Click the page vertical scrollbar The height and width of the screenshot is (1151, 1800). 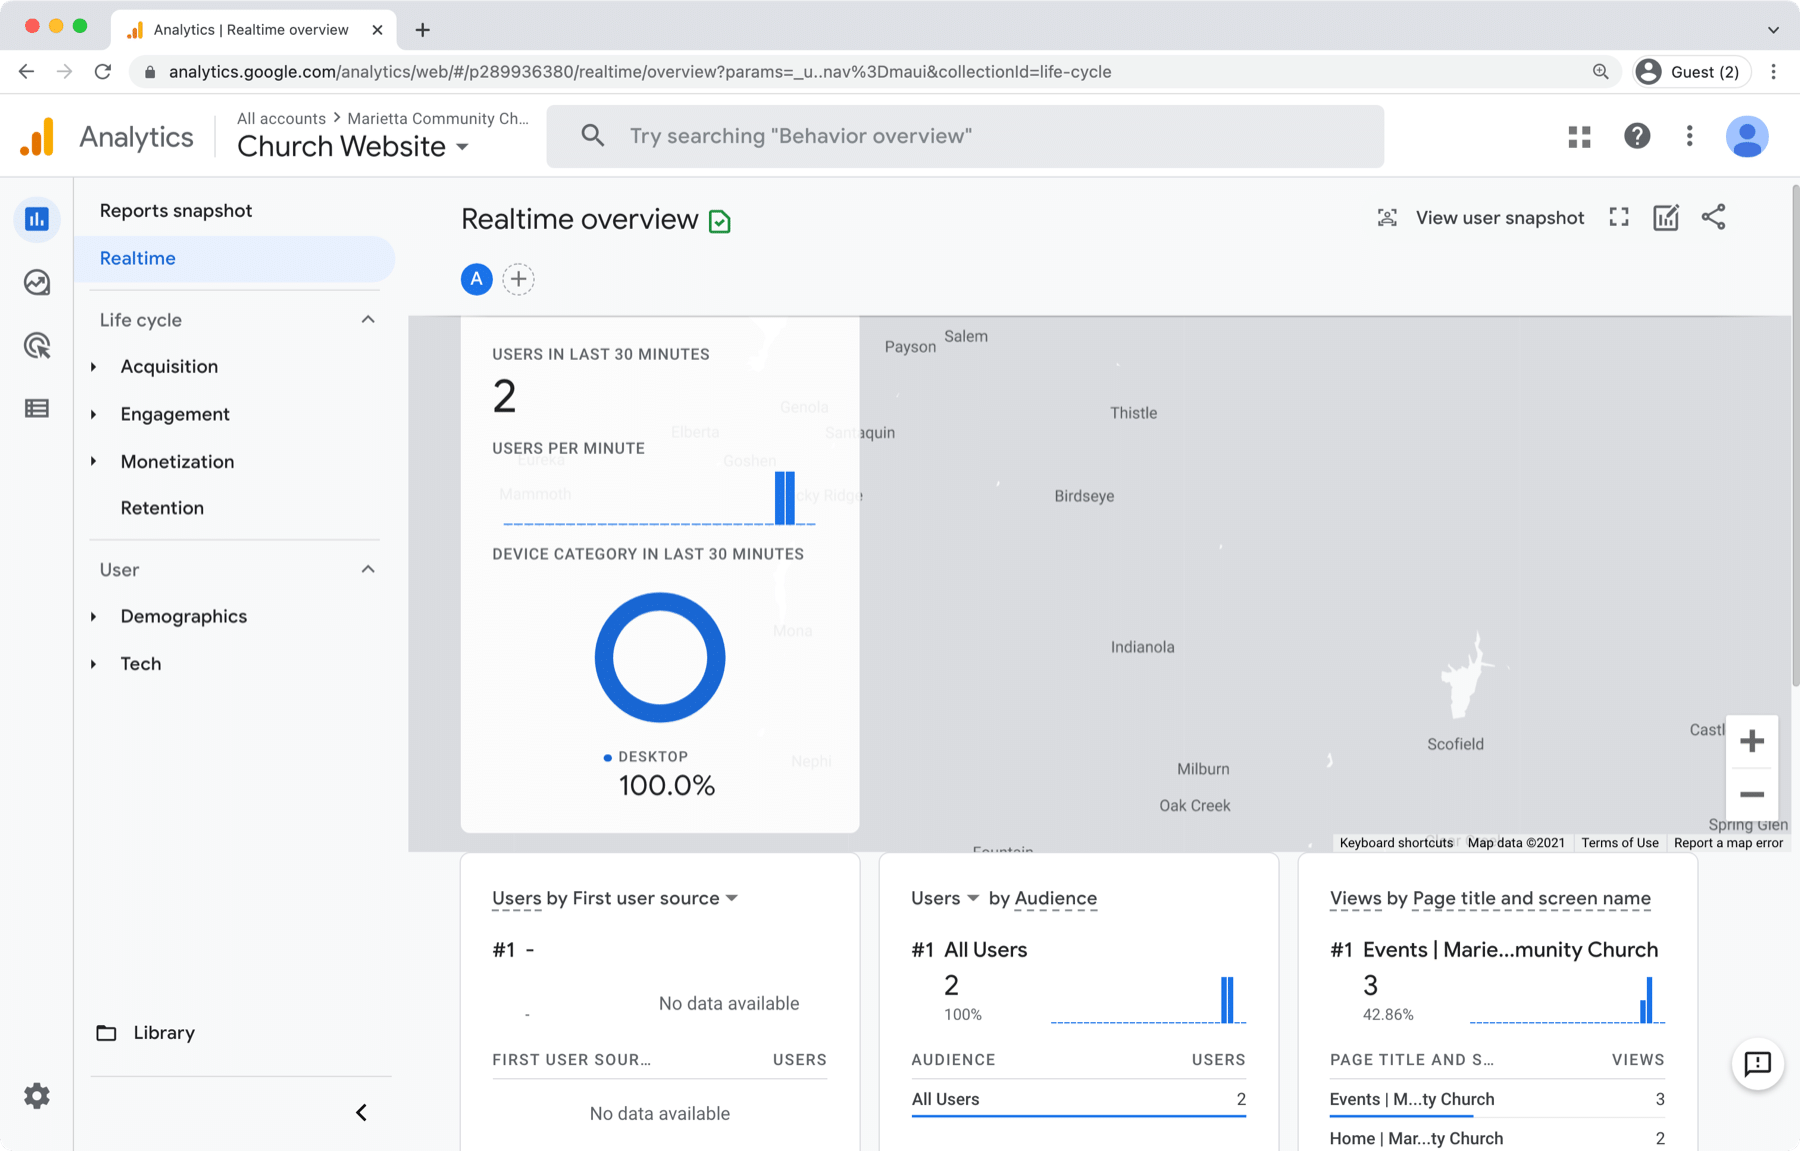(x=1794, y=436)
